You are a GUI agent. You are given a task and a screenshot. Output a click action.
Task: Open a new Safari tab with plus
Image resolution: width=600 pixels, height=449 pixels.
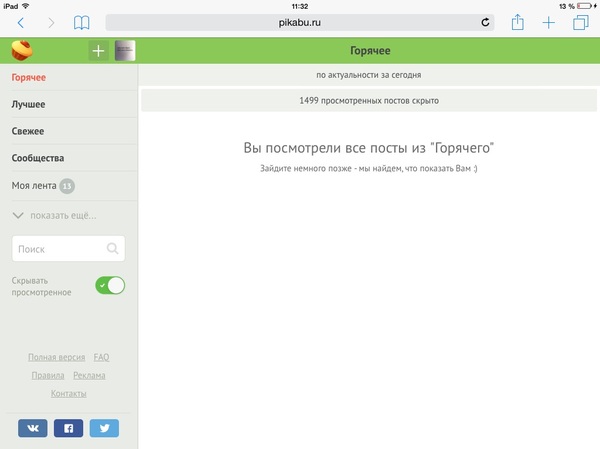[548, 22]
